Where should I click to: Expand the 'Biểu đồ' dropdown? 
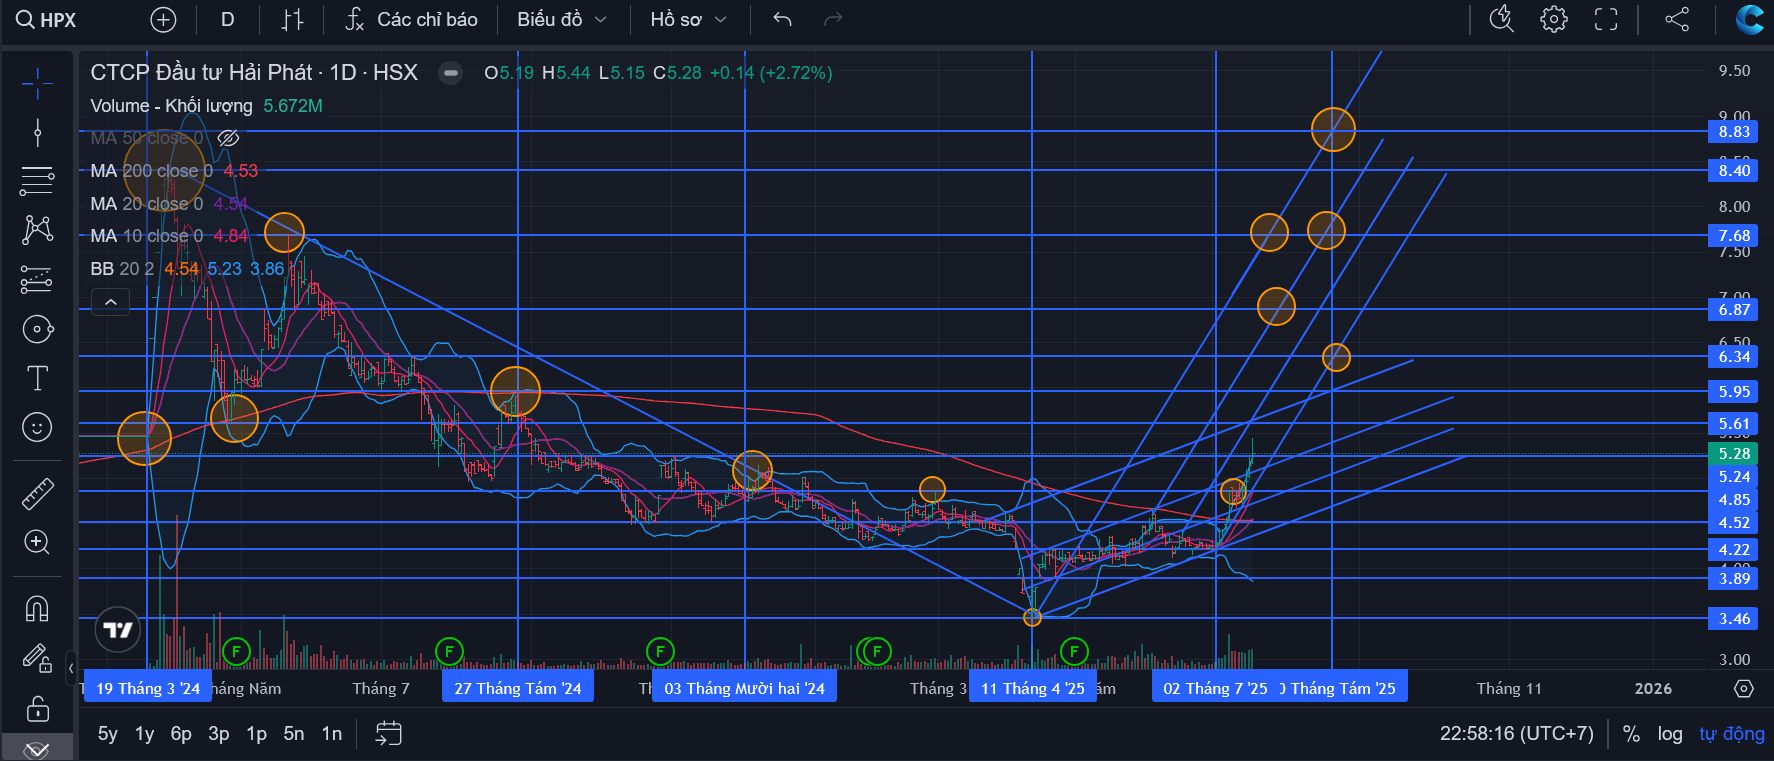coord(562,20)
